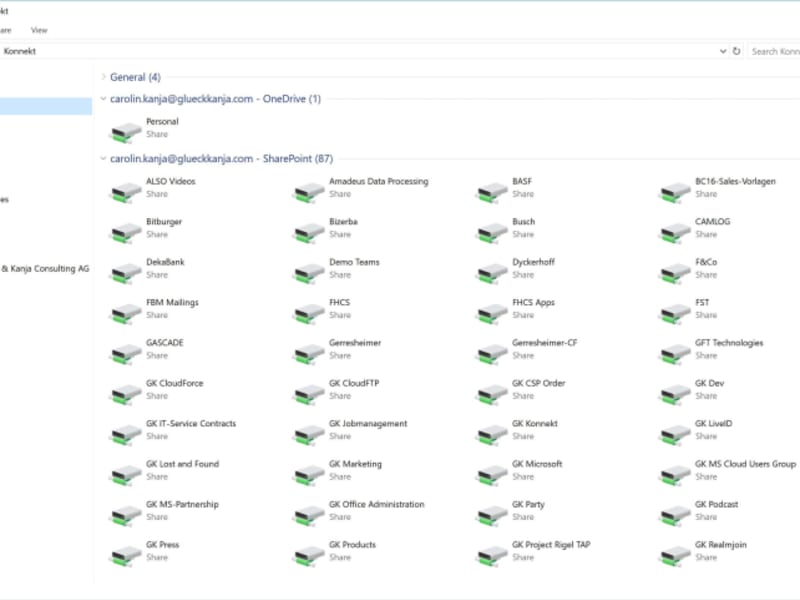Select the GK Press share name
The height and width of the screenshot is (600, 800).
[x=162, y=544]
